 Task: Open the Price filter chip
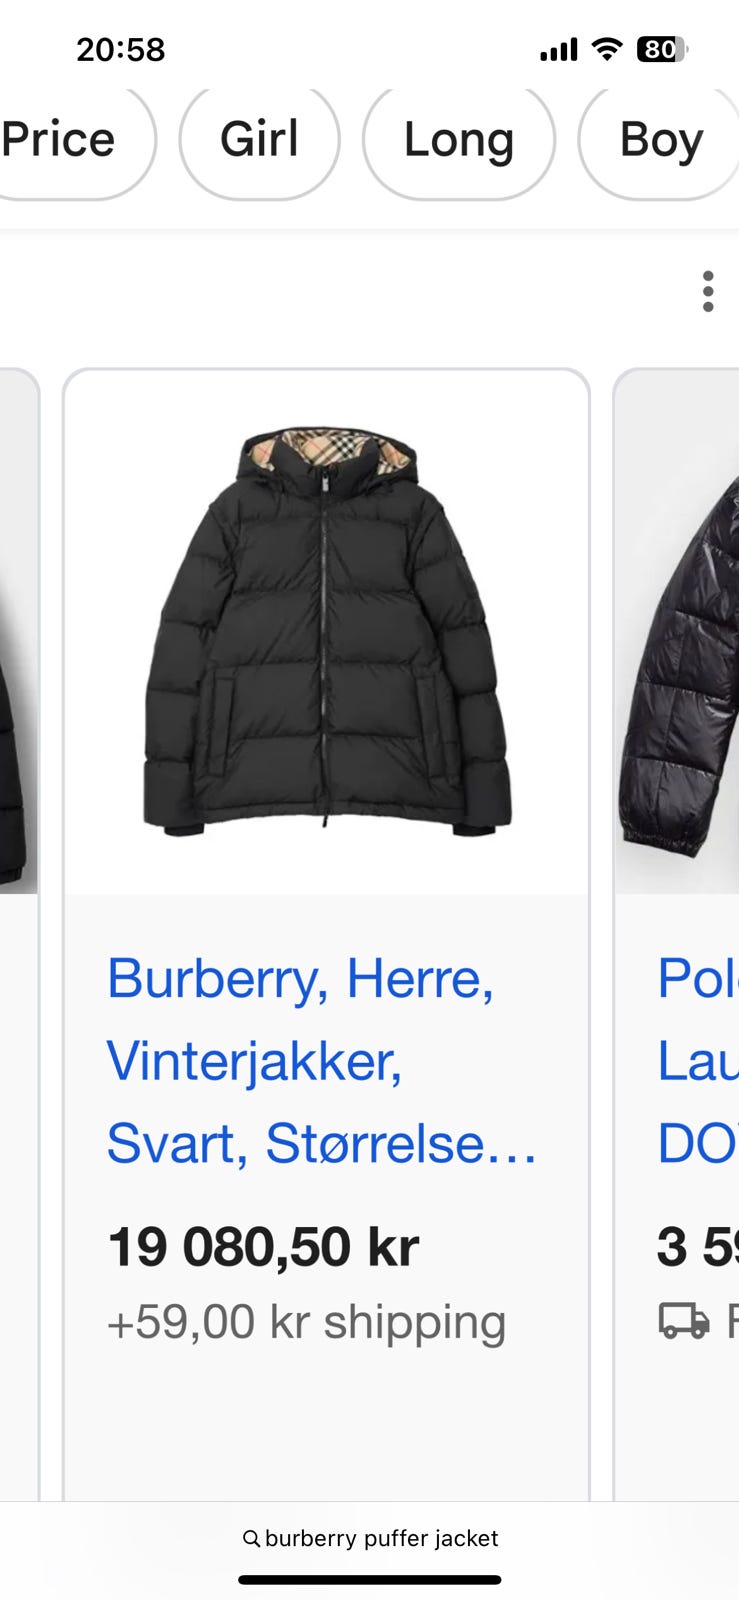[68, 140]
